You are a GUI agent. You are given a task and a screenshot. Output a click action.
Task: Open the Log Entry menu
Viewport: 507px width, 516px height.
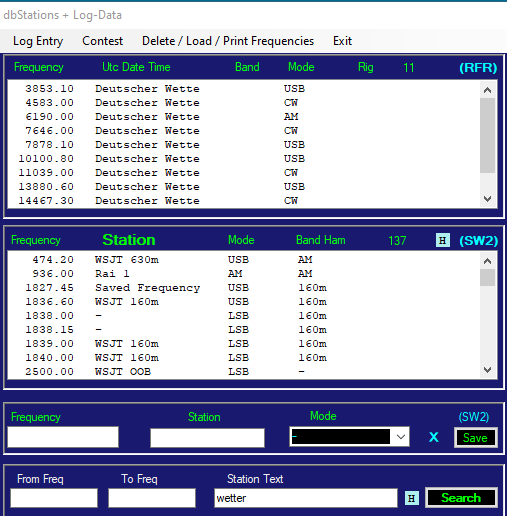pos(38,41)
